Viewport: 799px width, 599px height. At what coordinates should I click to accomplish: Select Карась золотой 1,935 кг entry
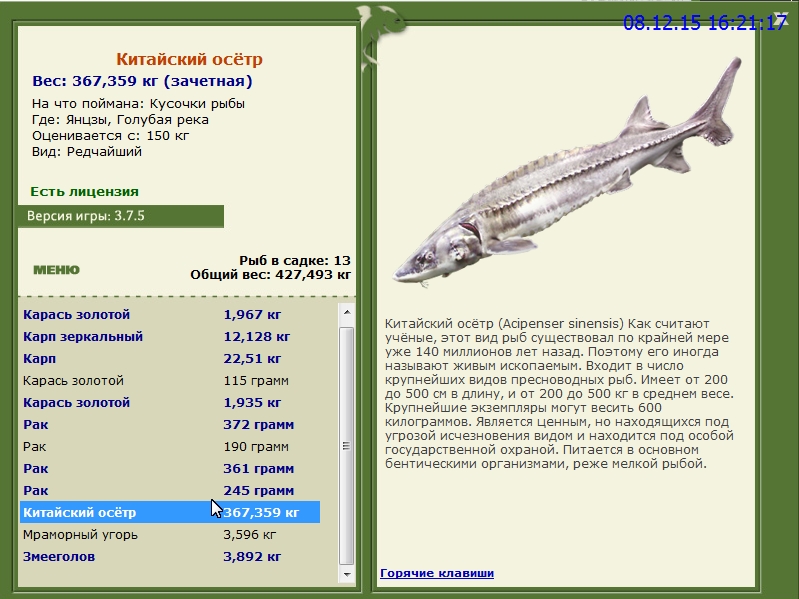(x=170, y=402)
